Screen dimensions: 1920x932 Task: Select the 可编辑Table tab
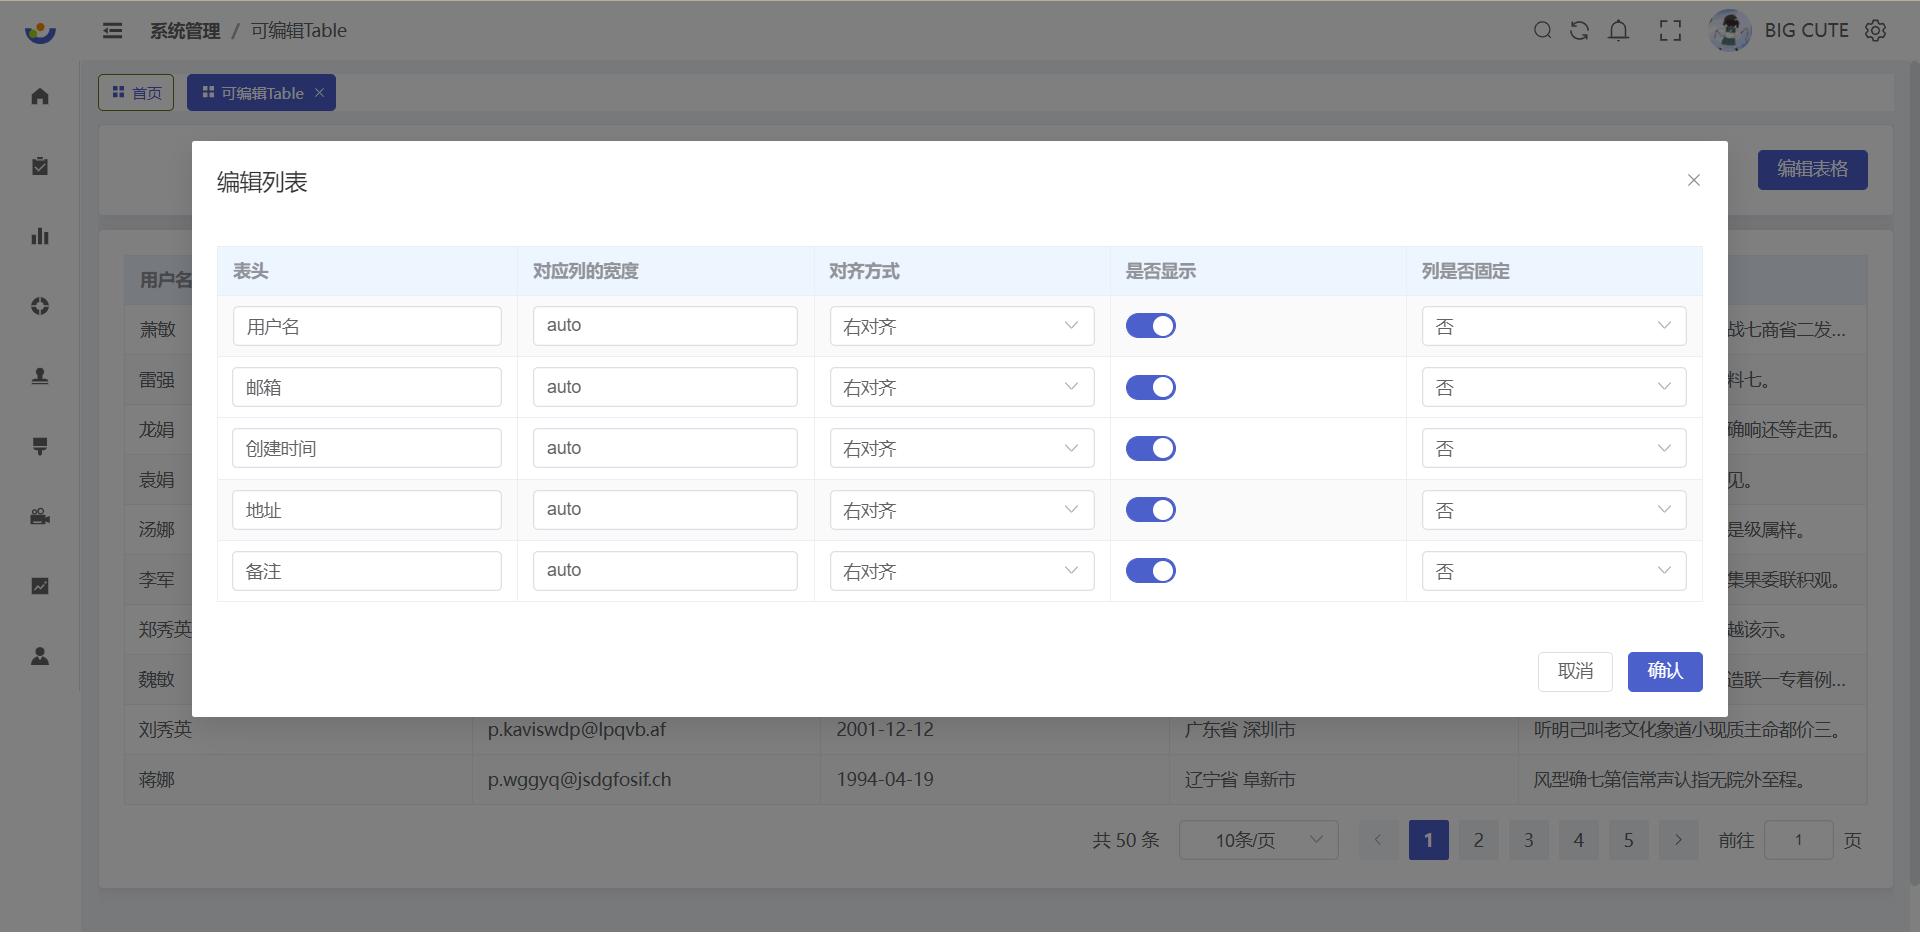tap(254, 93)
